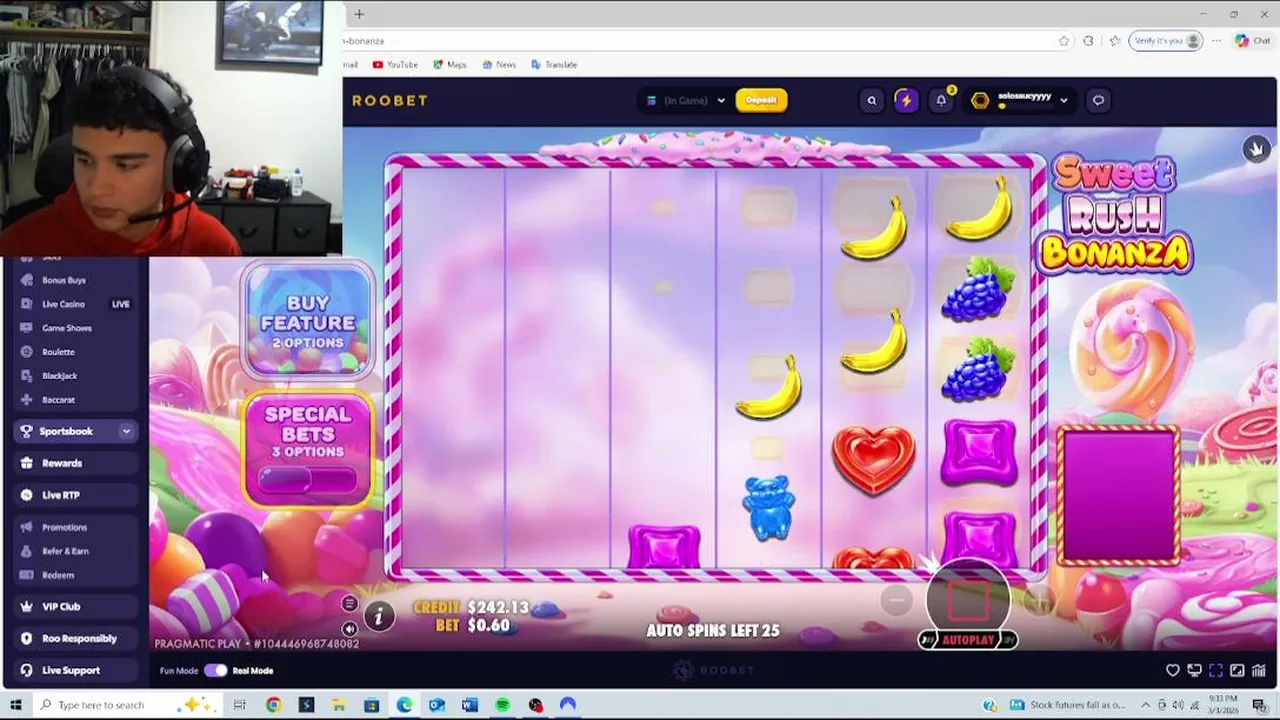Open VIP Club in the sidebar
1280x720 pixels.
coord(75,606)
